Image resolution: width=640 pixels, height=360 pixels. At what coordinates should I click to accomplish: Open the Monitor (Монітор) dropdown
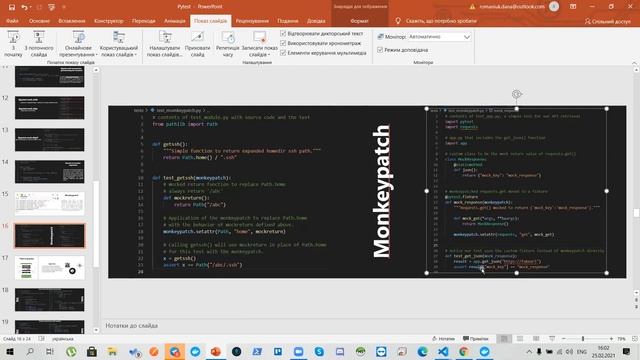(440, 37)
